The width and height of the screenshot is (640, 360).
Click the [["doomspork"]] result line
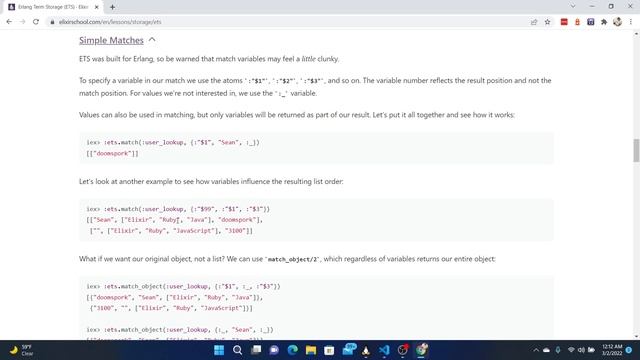[x=112, y=153]
